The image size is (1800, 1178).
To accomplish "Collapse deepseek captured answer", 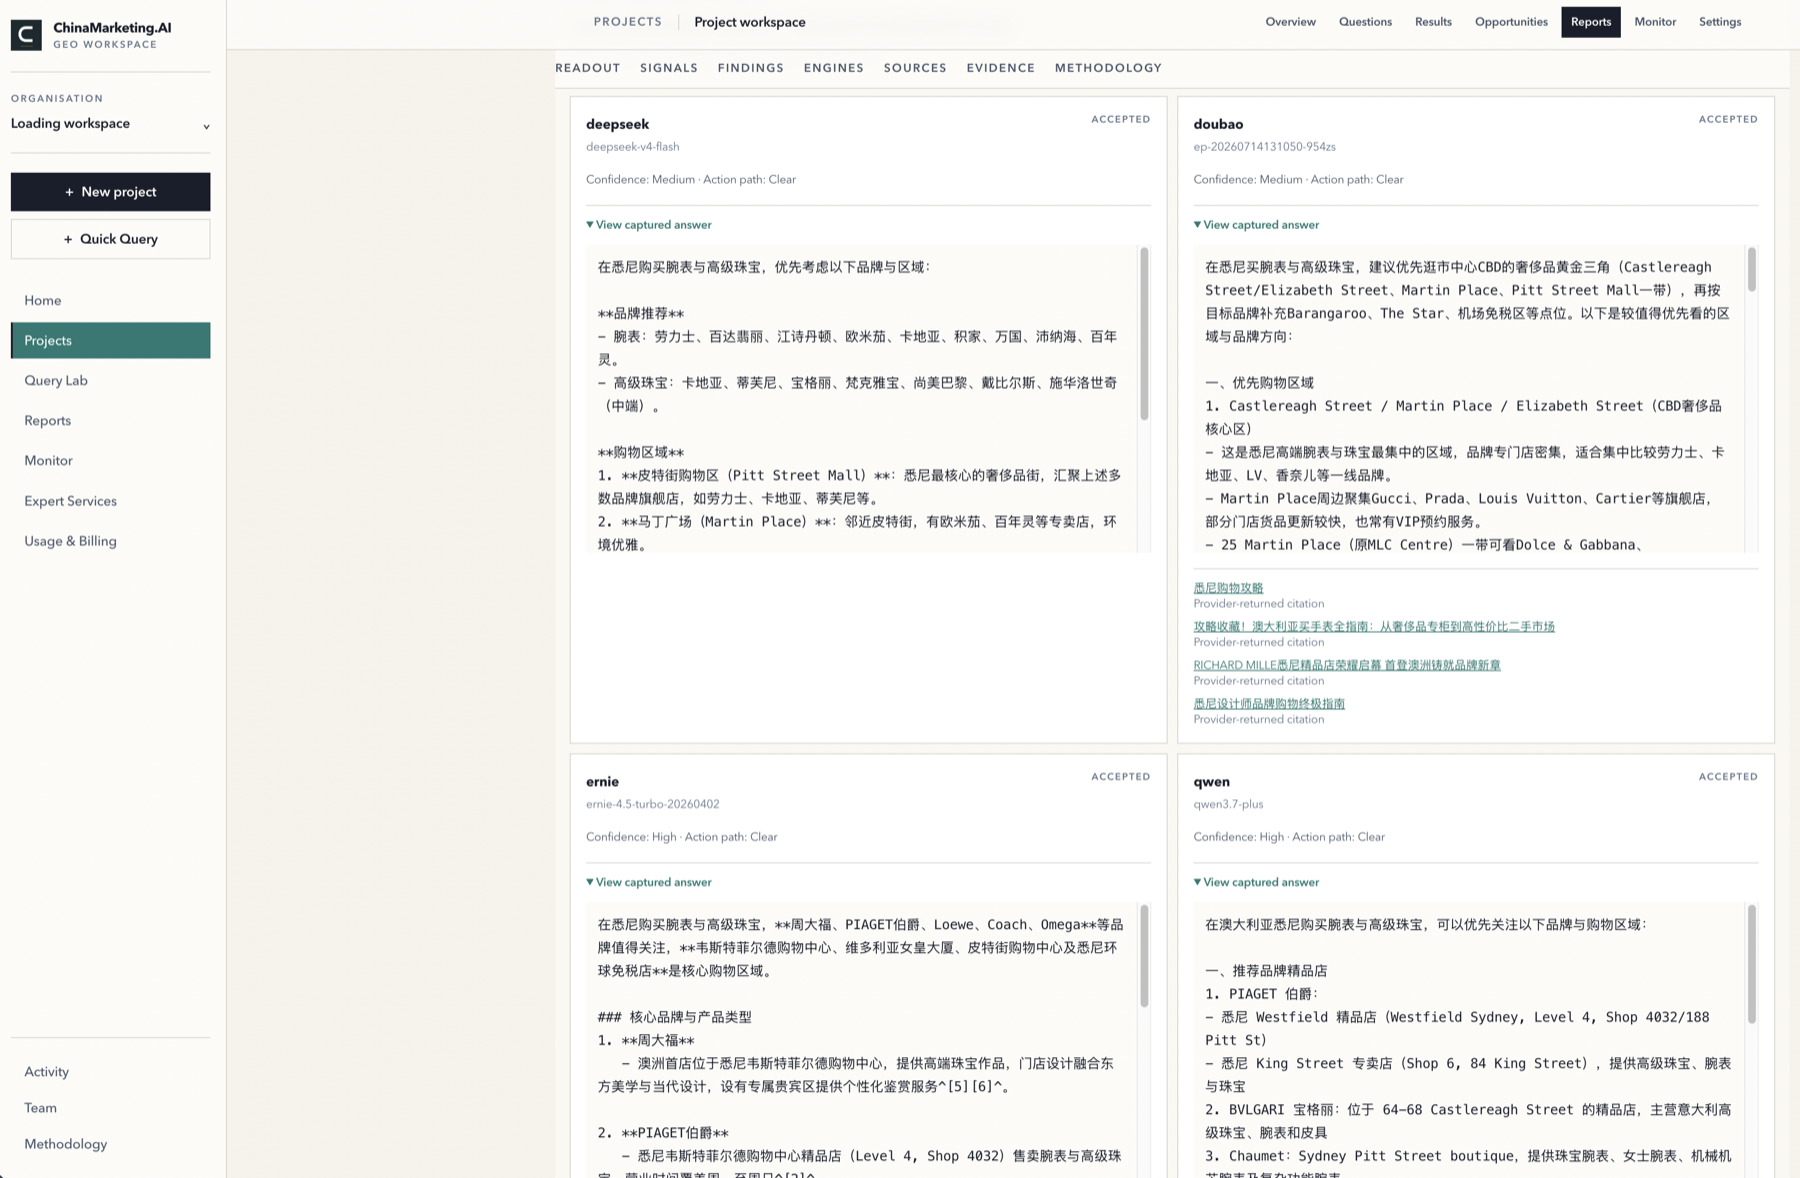I will (x=649, y=225).
